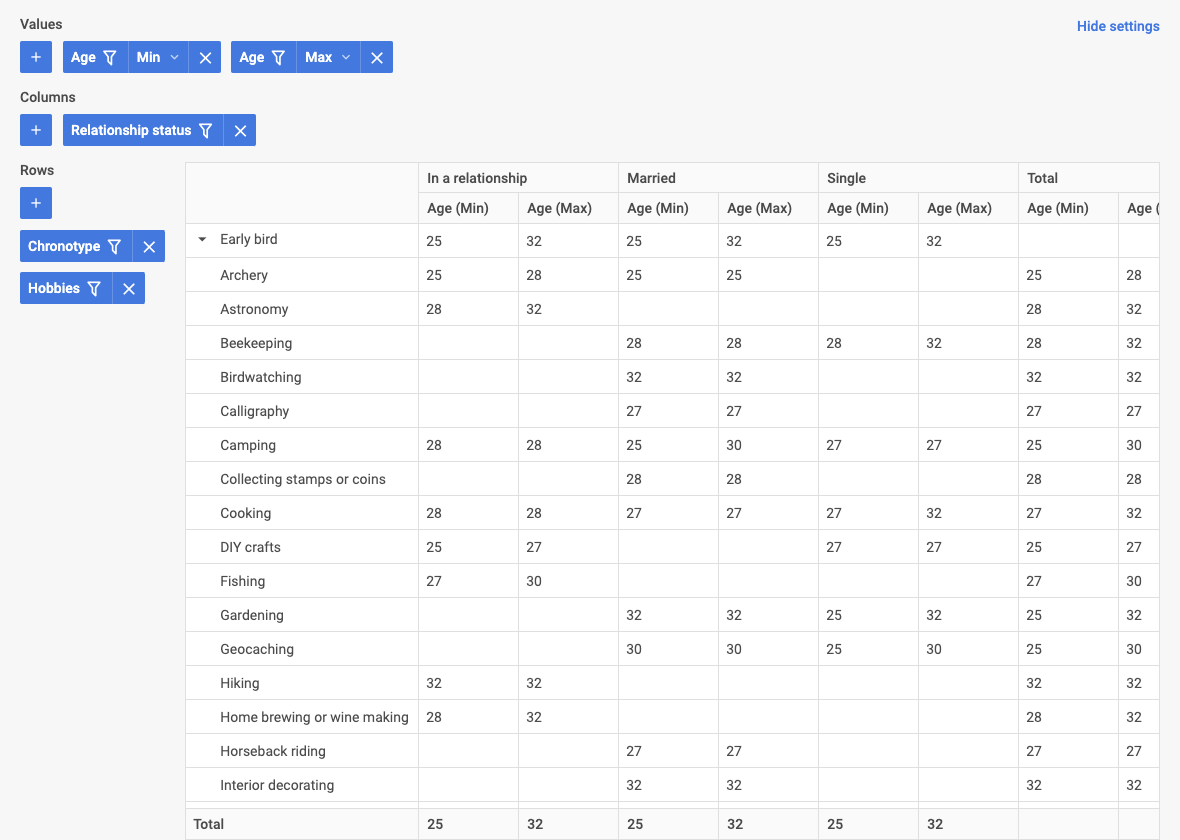Screen dimensions: 1180x840
Task: Click the plus button under Rows
Action: (36, 203)
